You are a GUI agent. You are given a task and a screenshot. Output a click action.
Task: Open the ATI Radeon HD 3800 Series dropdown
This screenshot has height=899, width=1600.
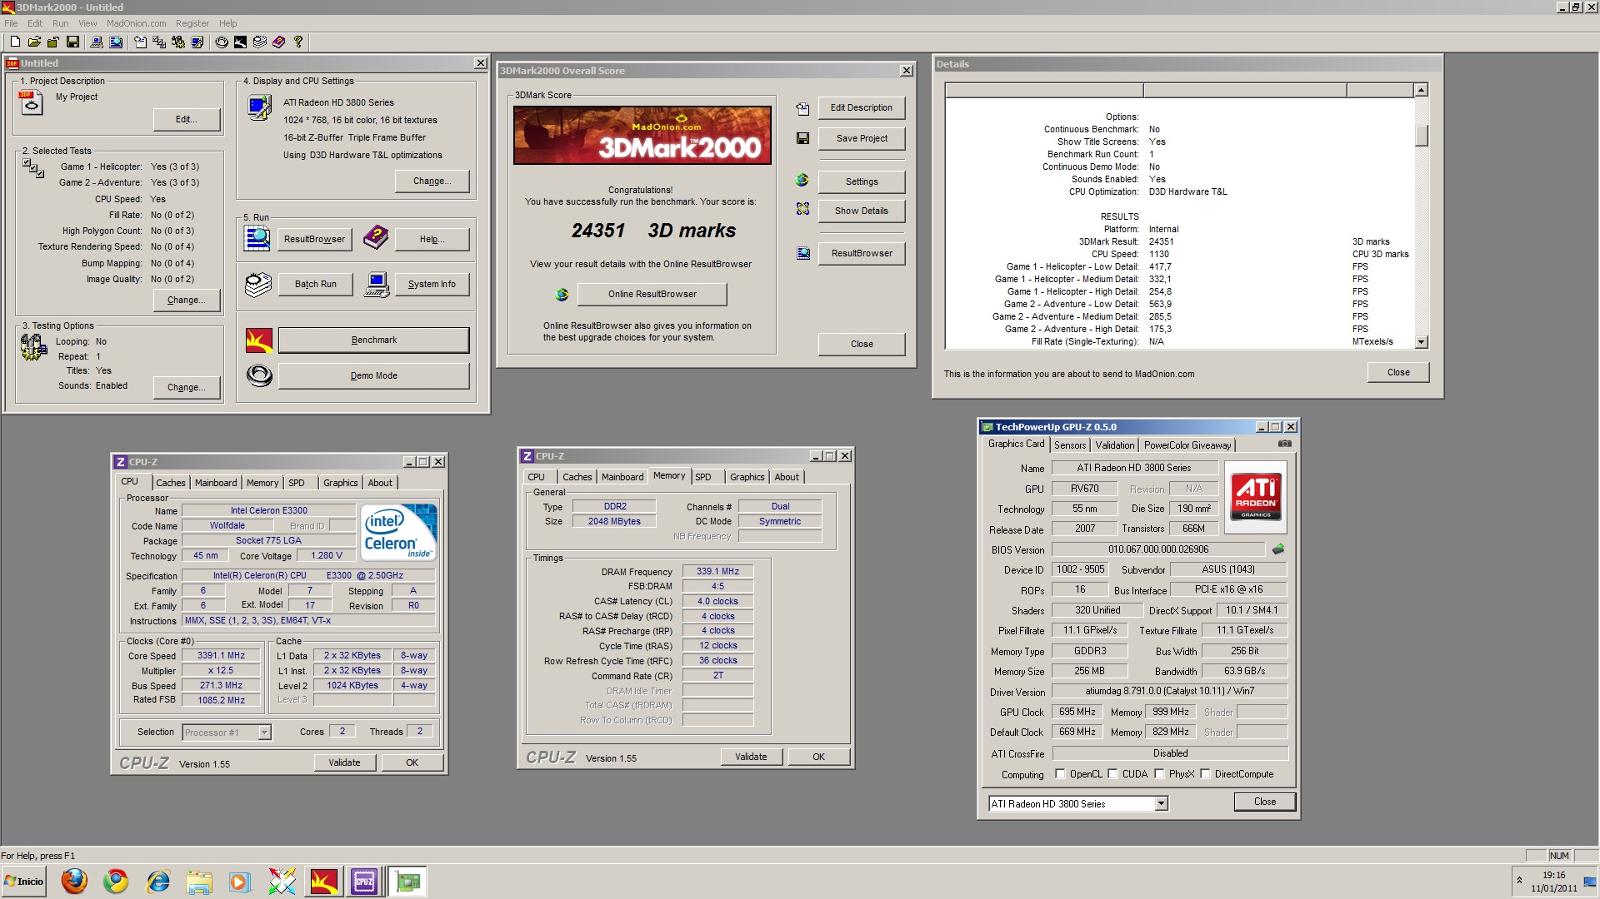1161,804
